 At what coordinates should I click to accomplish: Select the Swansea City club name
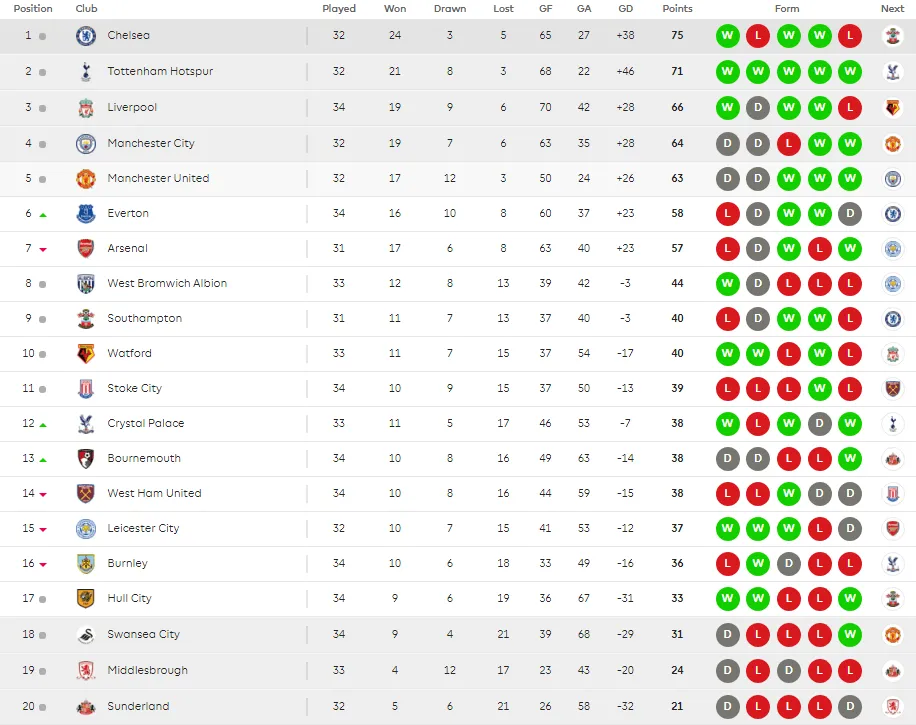143,634
